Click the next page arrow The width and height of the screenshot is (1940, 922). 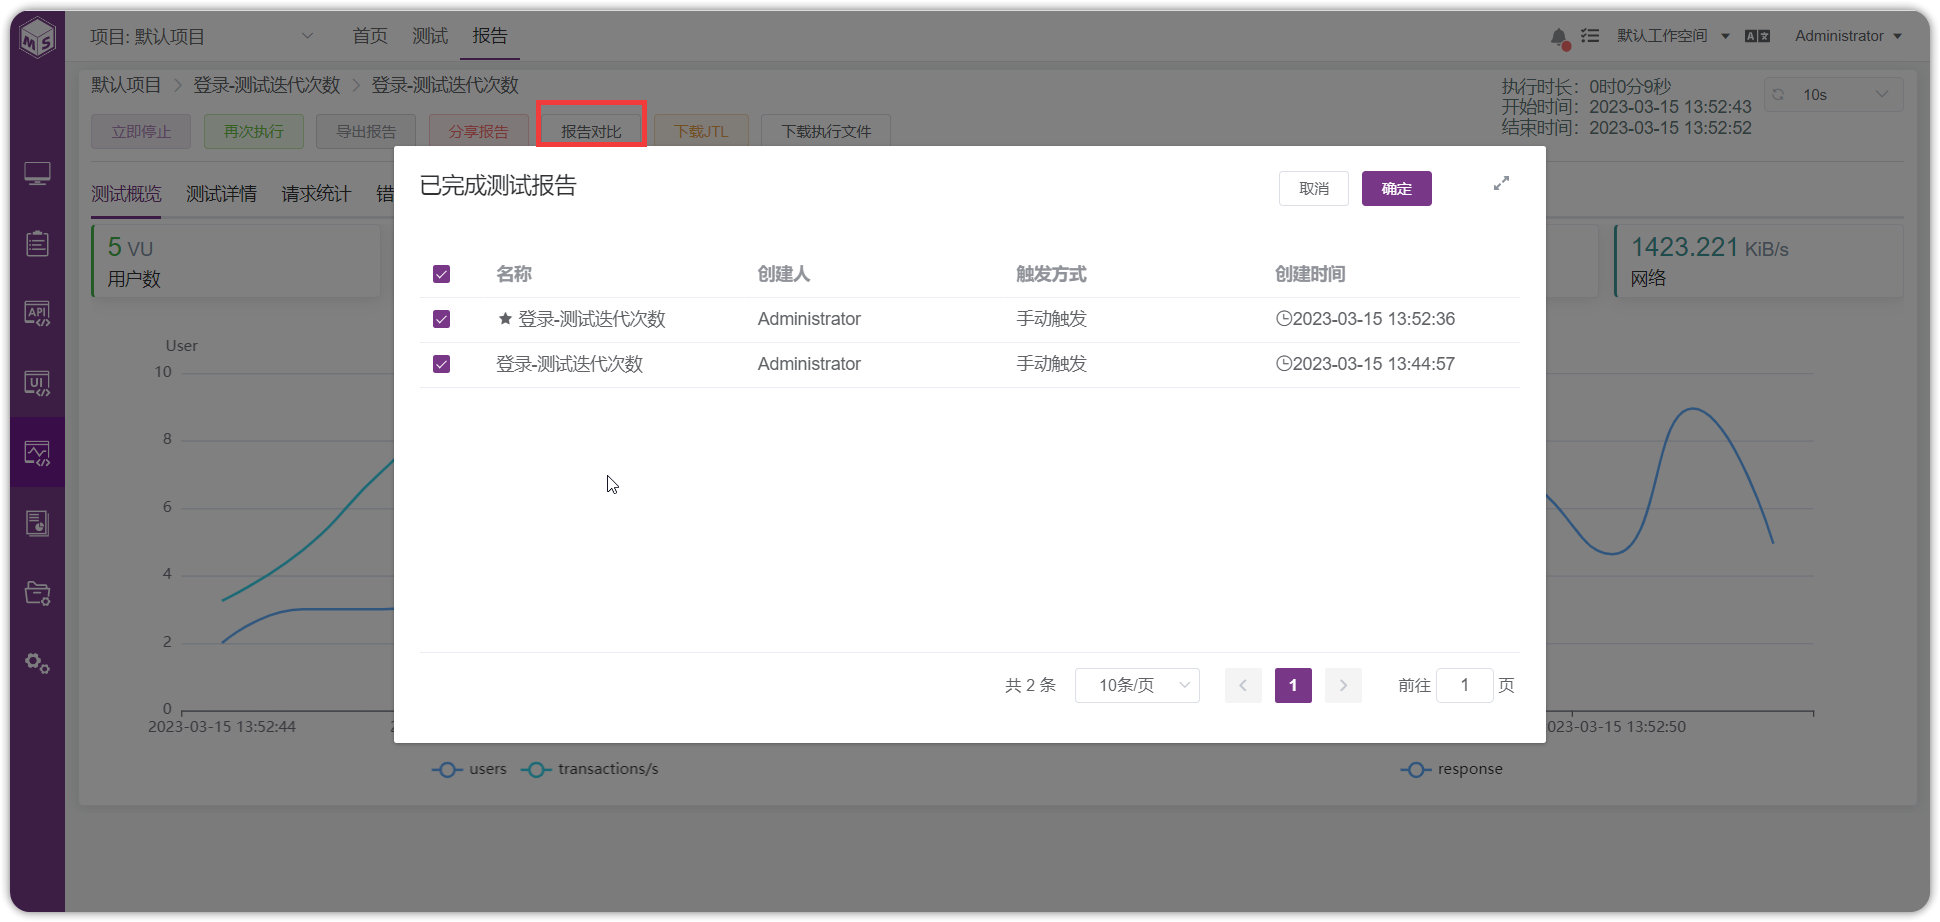point(1343,686)
